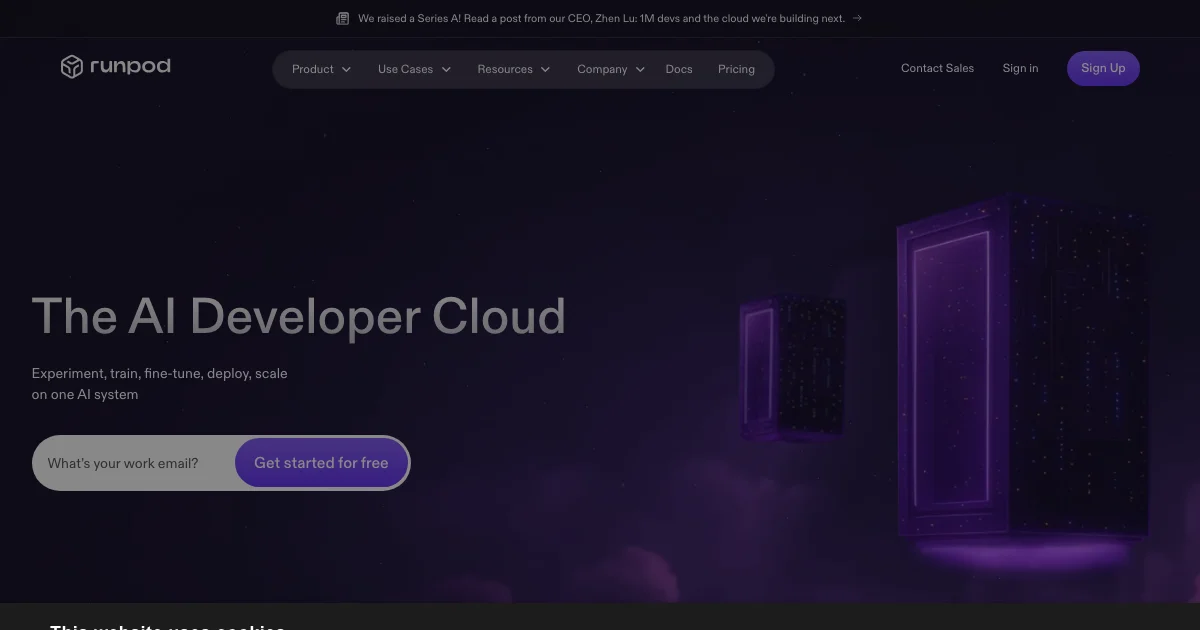1200x630 pixels.
Task: Expand the Product dropdown chevron
Action: coord(346,70)
